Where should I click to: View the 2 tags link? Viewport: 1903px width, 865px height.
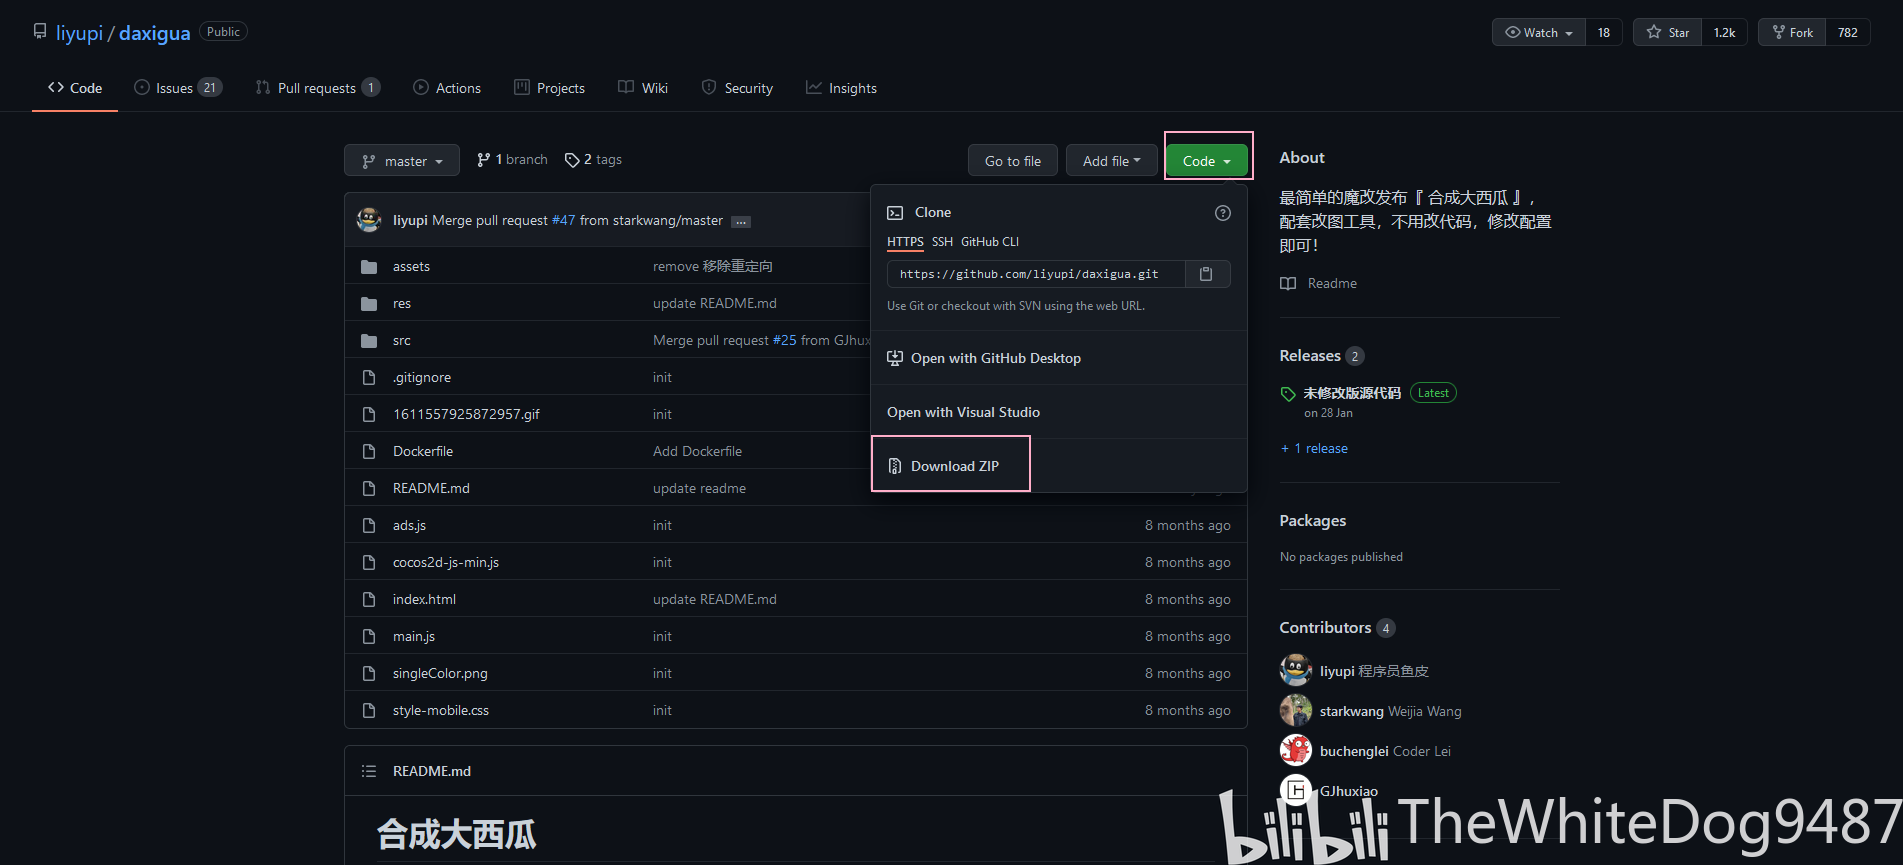593,160
